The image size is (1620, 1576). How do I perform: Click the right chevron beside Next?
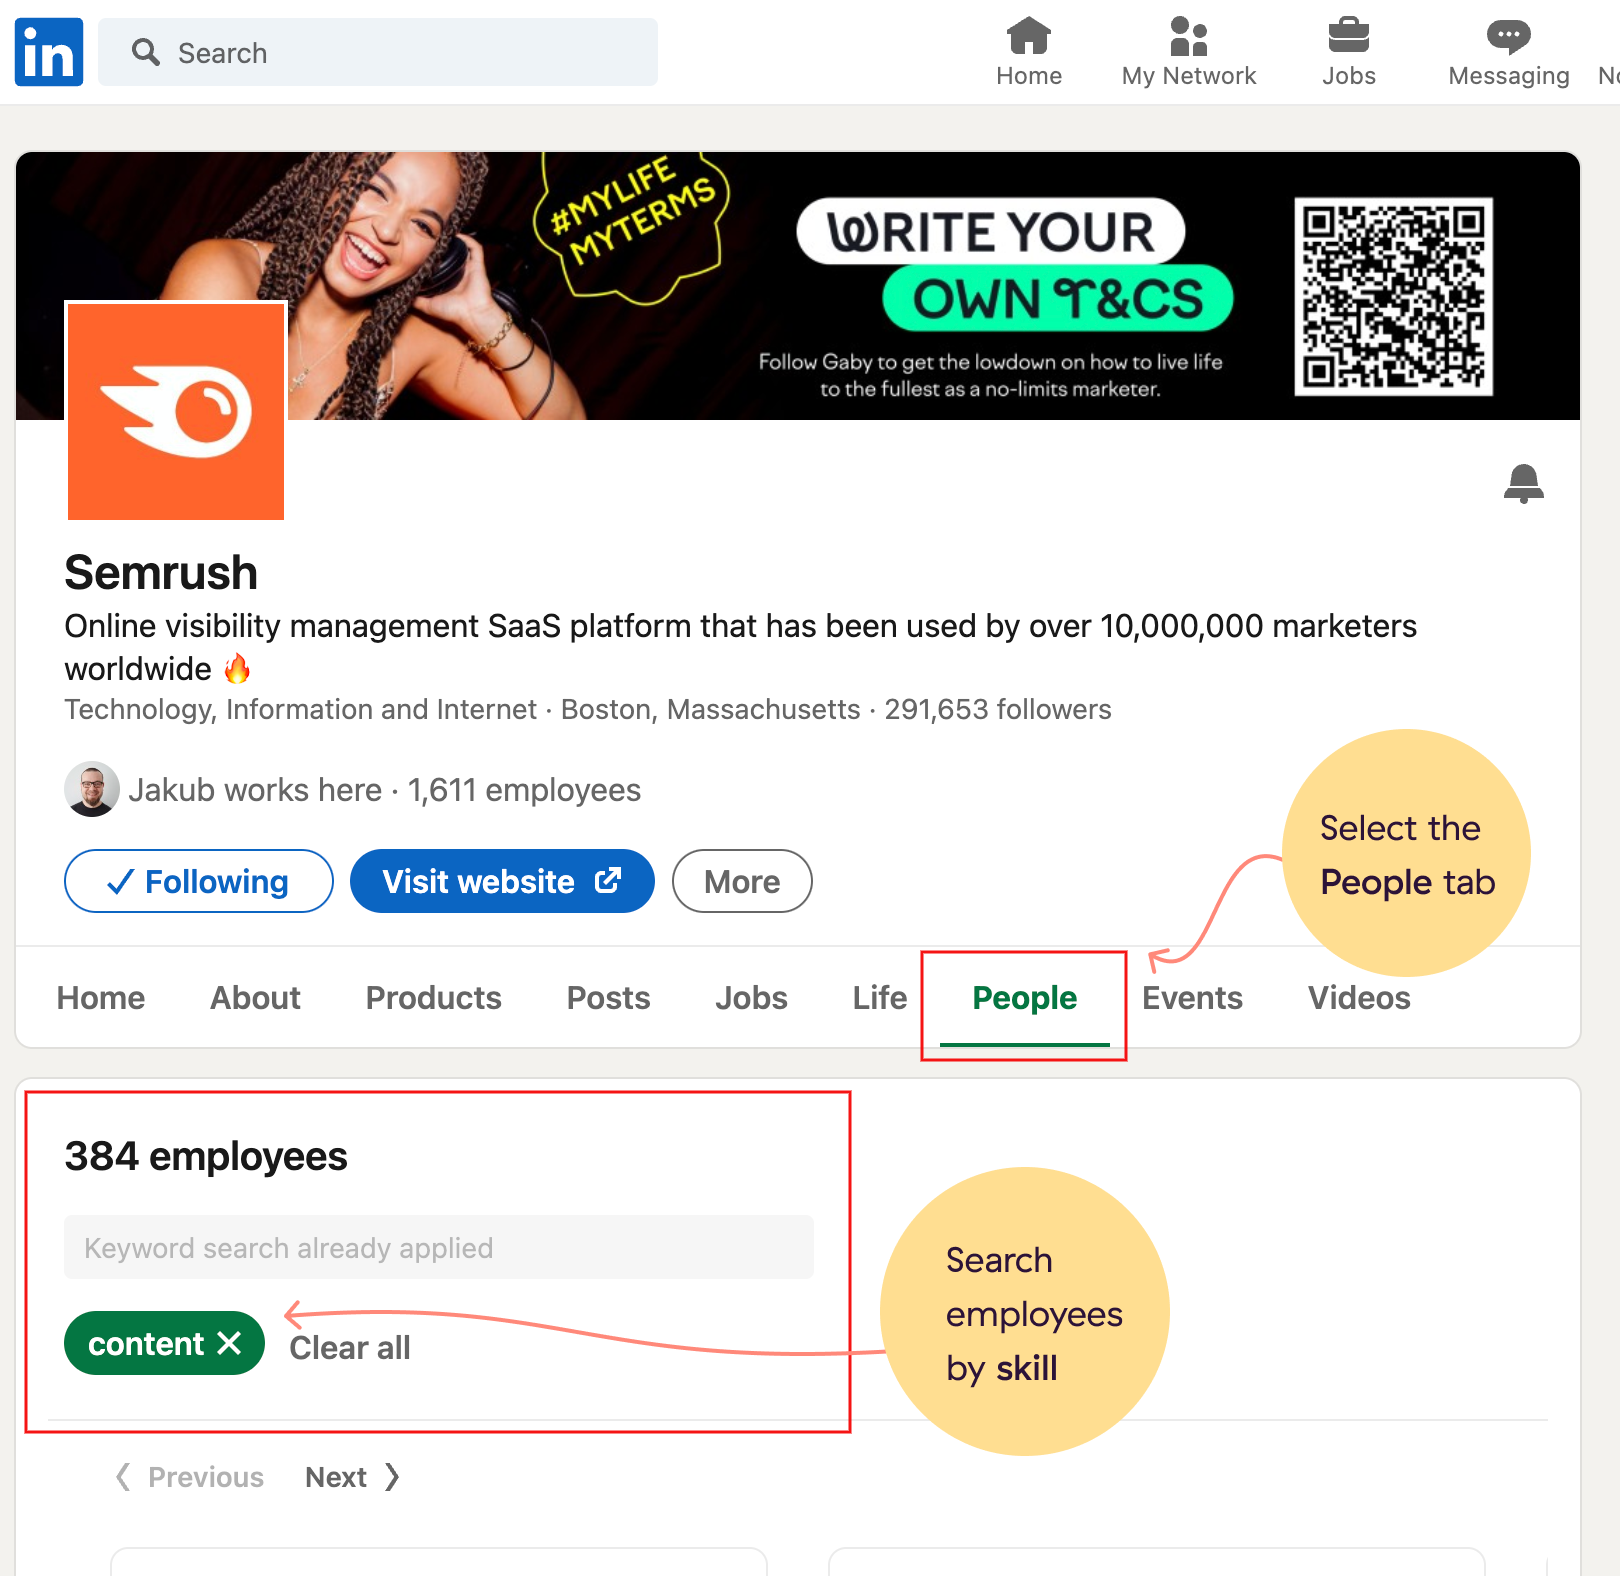click(392, 1477)
